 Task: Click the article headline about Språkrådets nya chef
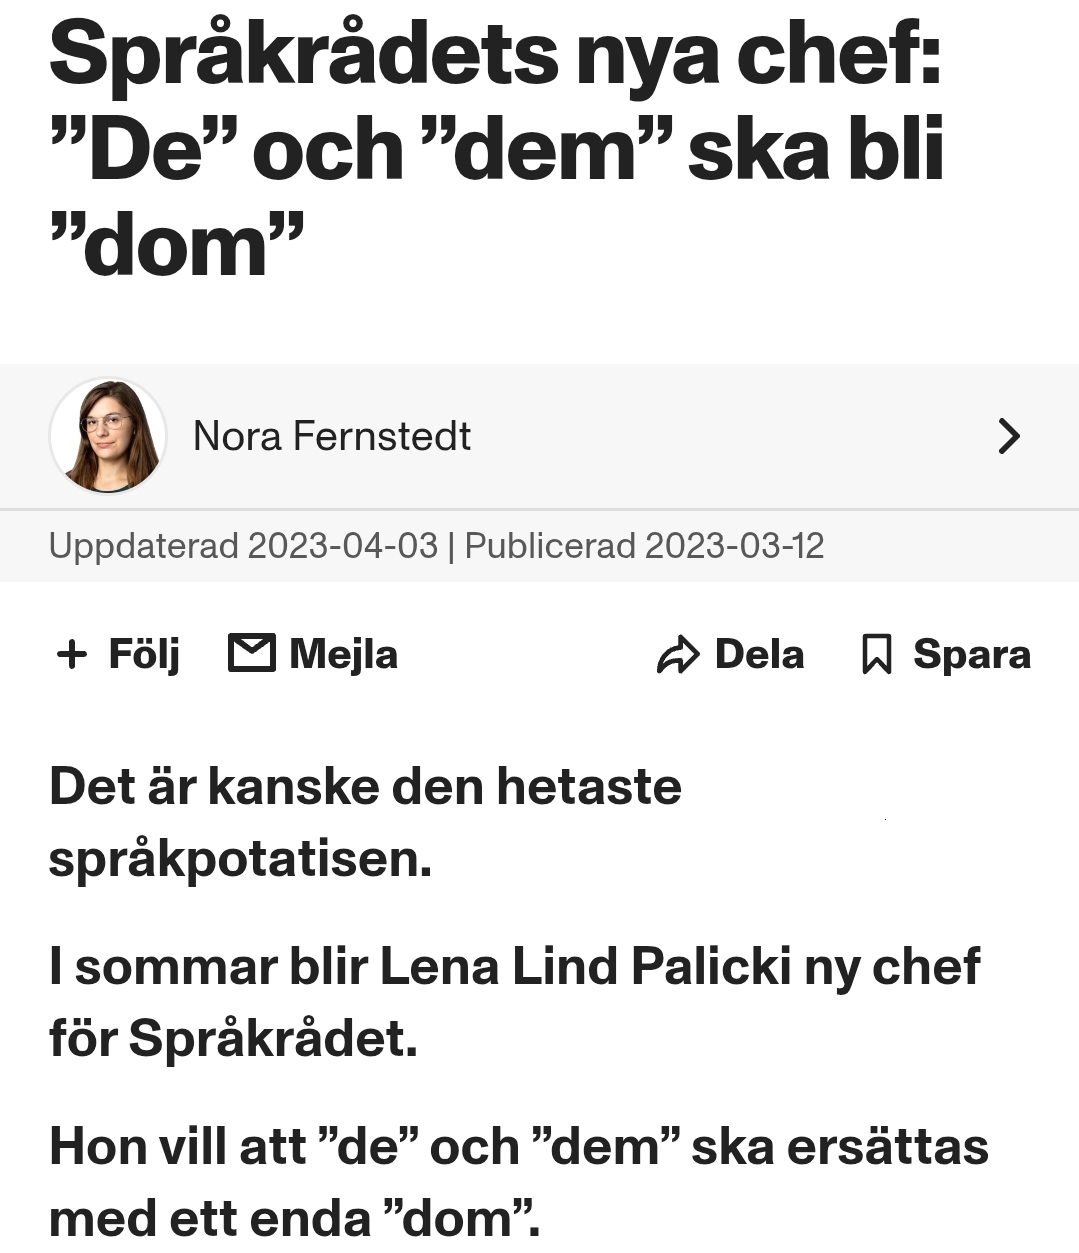(497, 150)
